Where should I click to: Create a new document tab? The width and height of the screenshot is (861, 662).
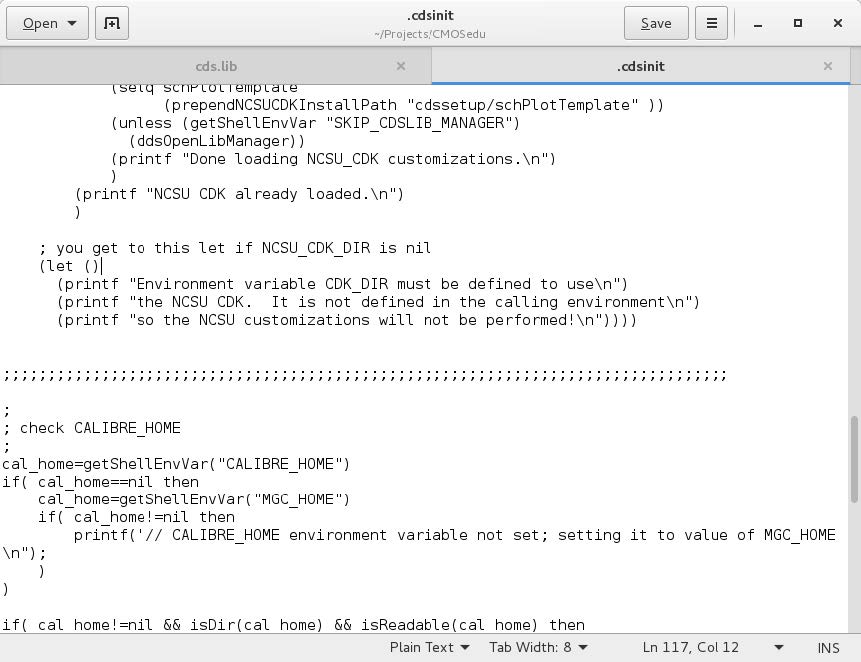coord(112,24)
